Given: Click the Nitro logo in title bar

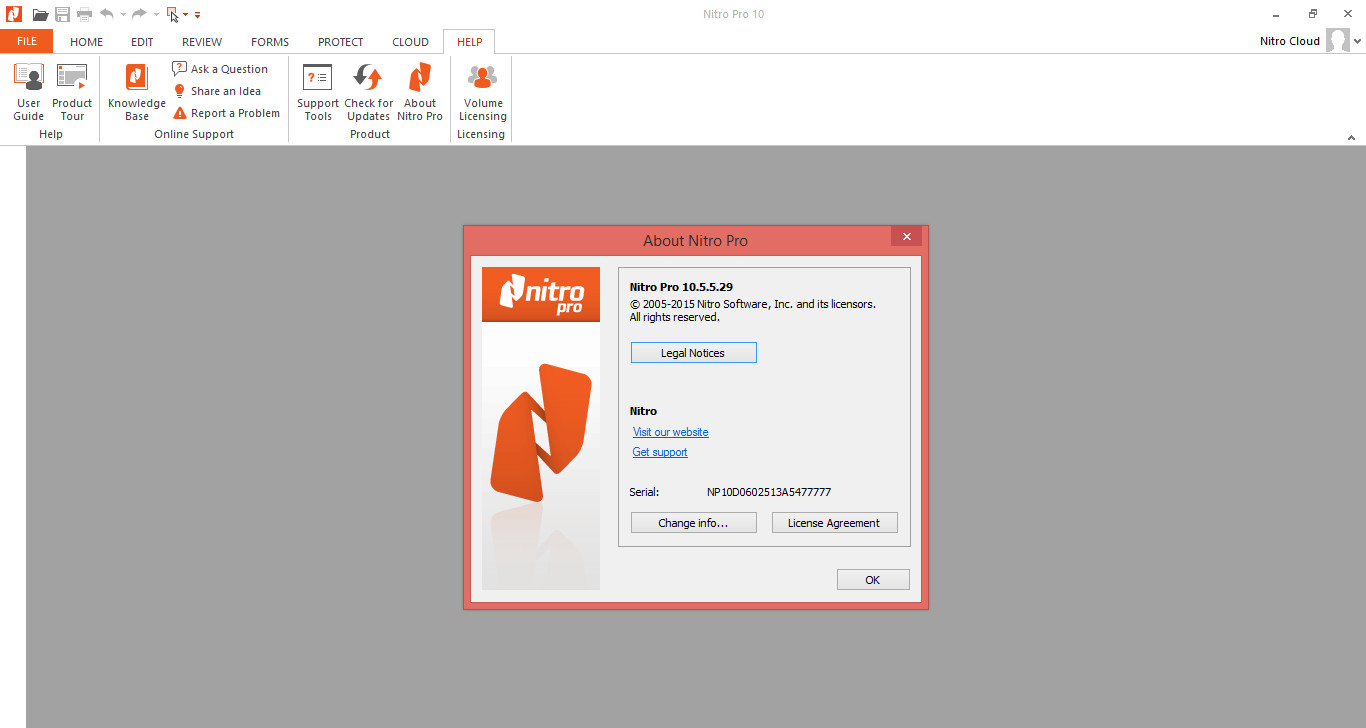Looking at the screenshot, I should (14, 14).
